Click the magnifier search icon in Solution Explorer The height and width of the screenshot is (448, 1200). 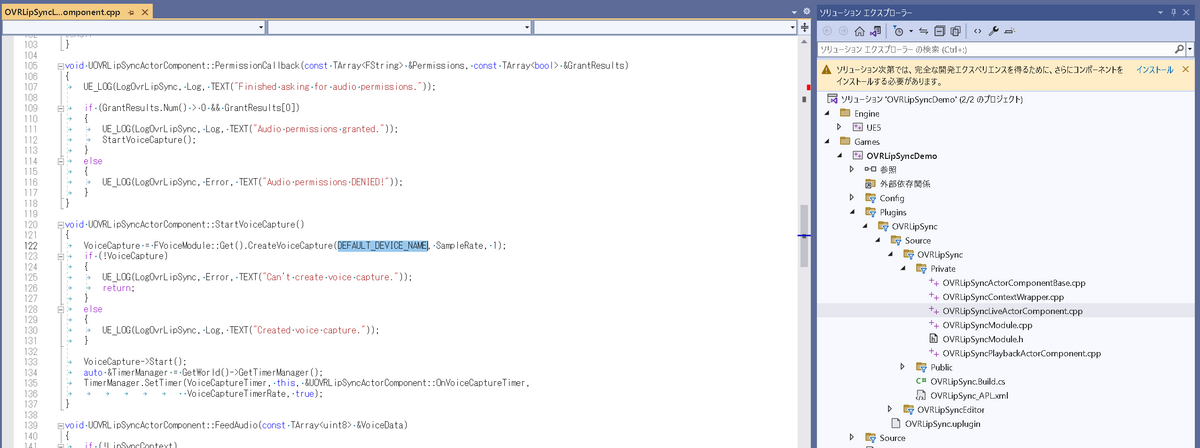(x=1180, y=48)
